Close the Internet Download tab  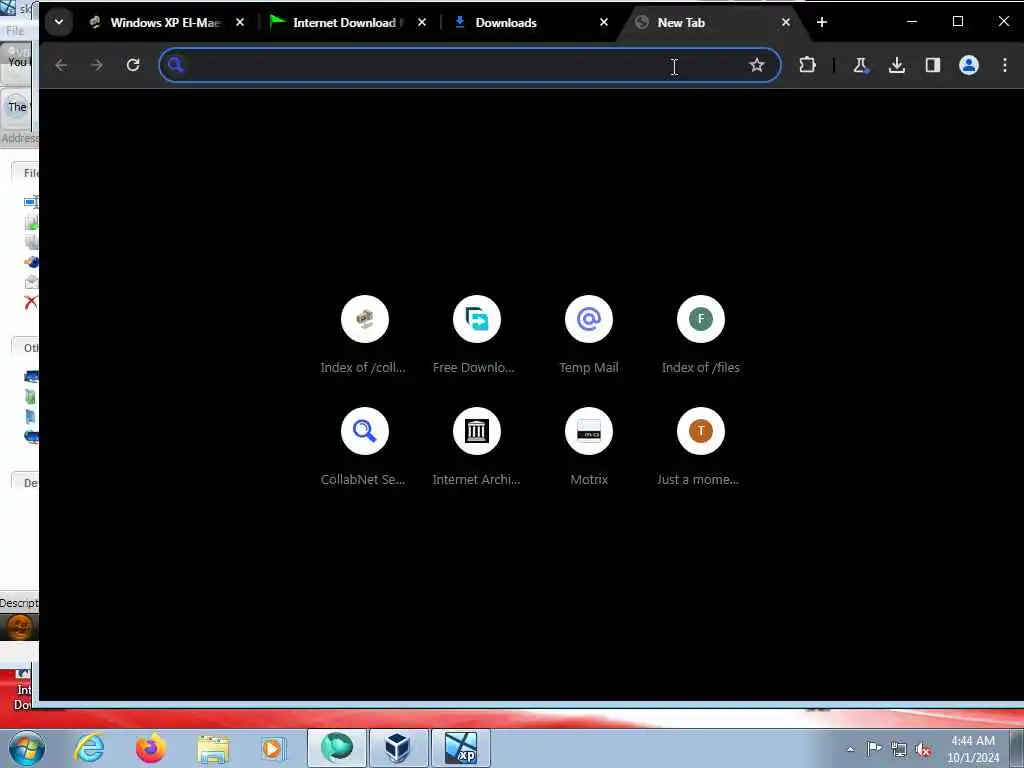point(422,22)
